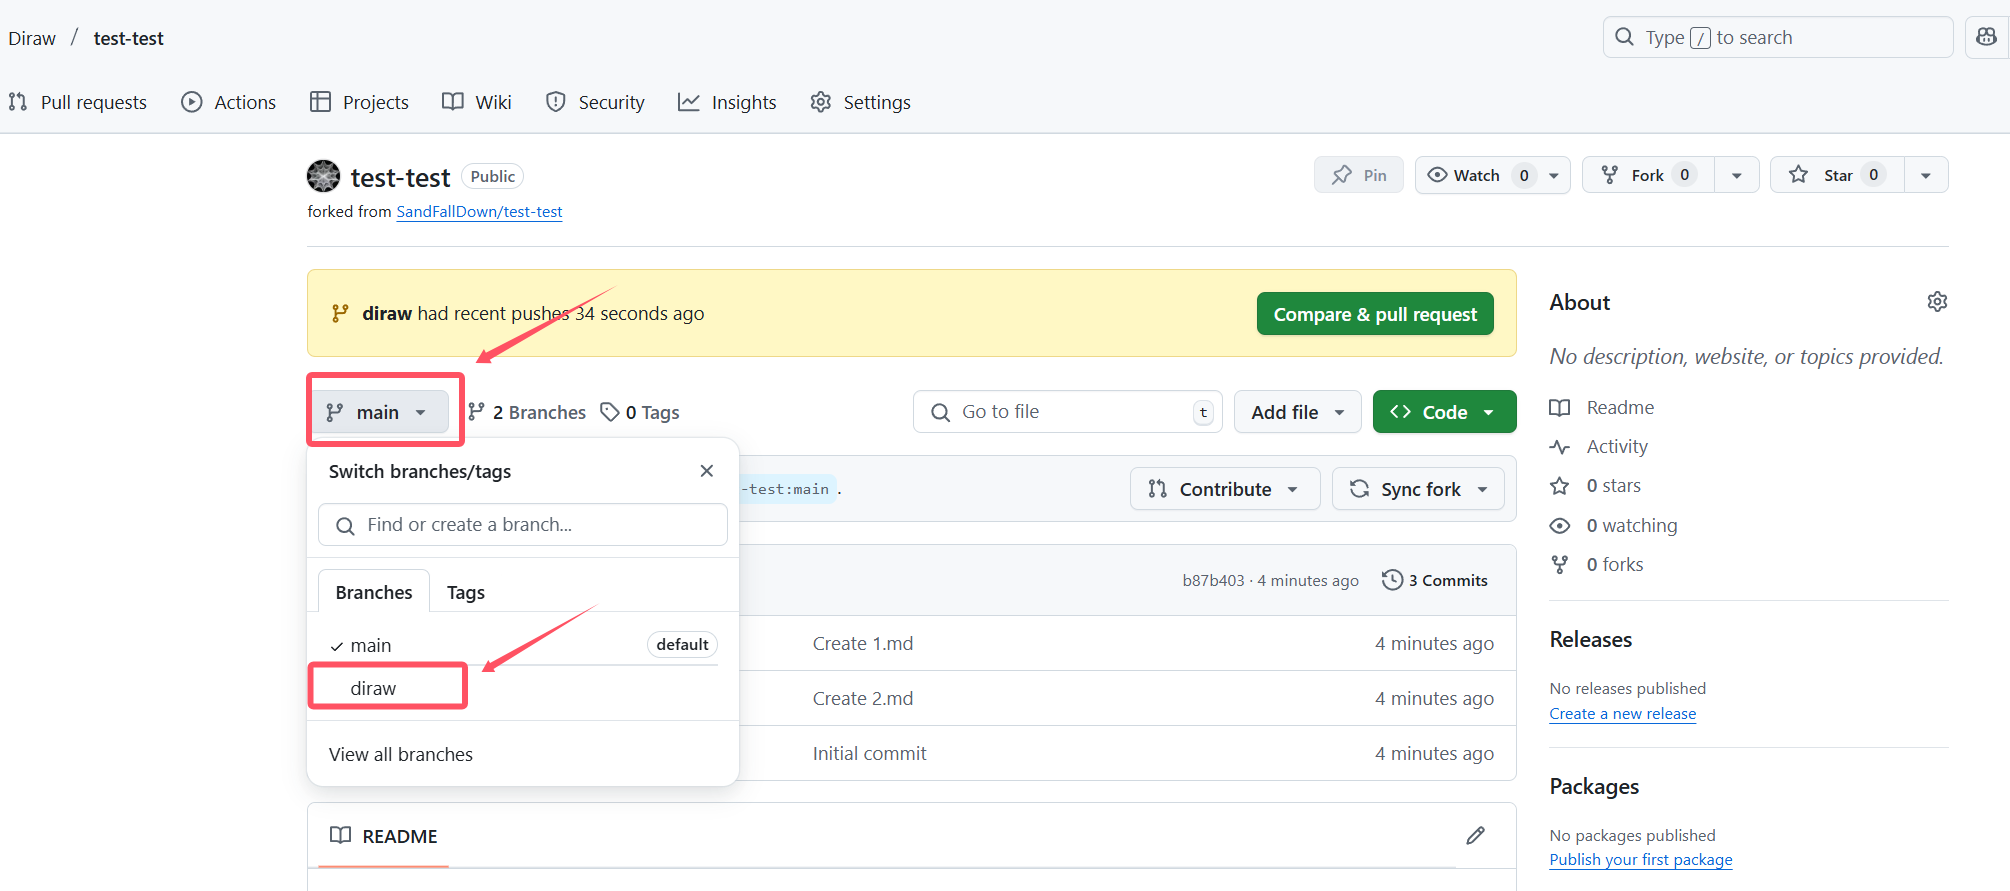The image size is (2010, 891).
Task: Click the Packages heading
Action: point(1594,787)
